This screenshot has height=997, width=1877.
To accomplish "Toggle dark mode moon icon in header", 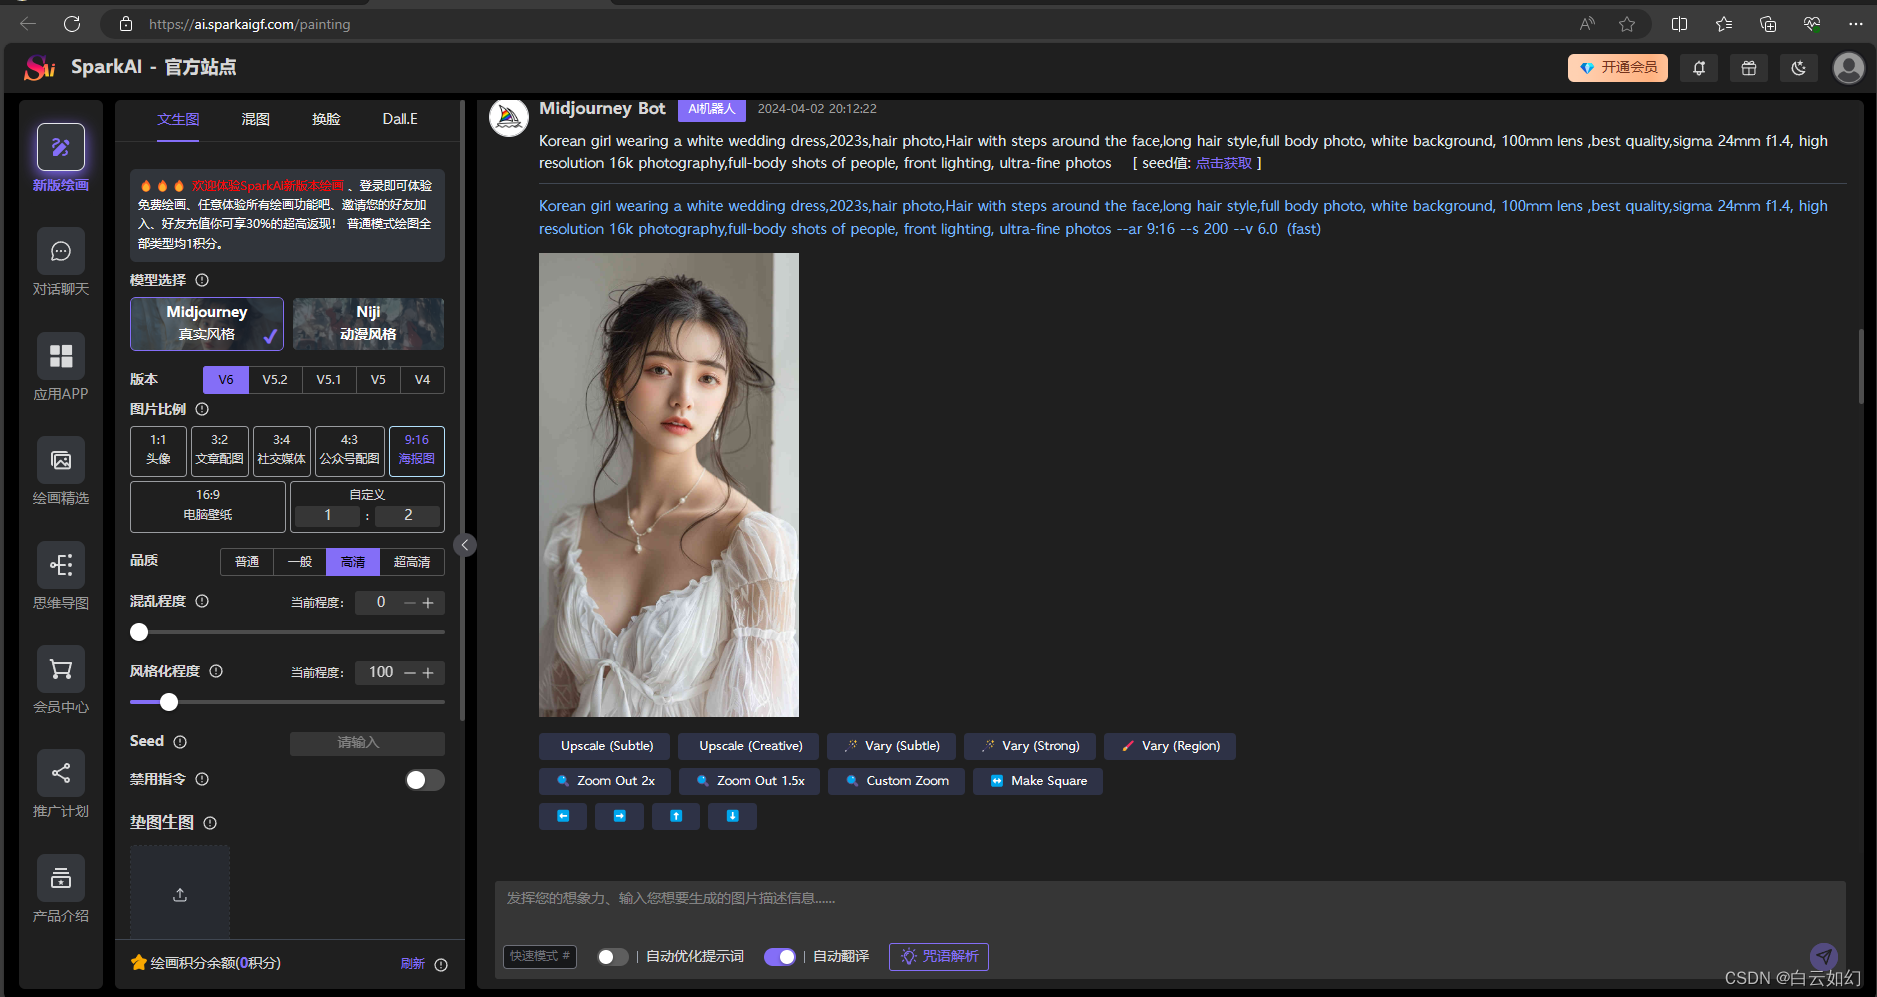I will (1798, 68).
